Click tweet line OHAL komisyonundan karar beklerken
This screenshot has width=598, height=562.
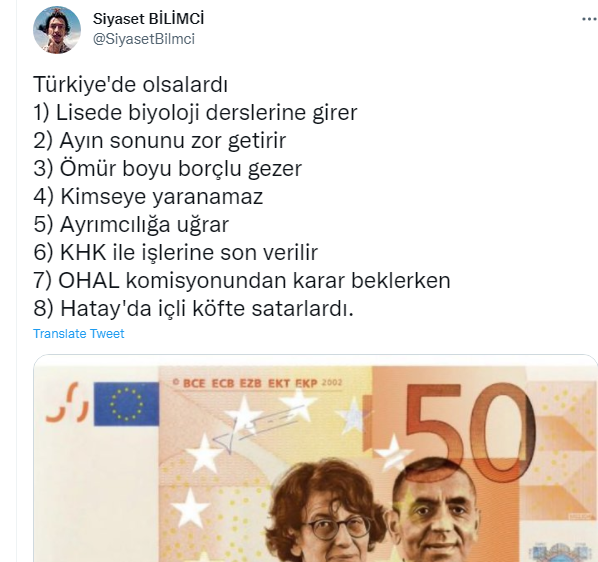[x=242, y=281]
